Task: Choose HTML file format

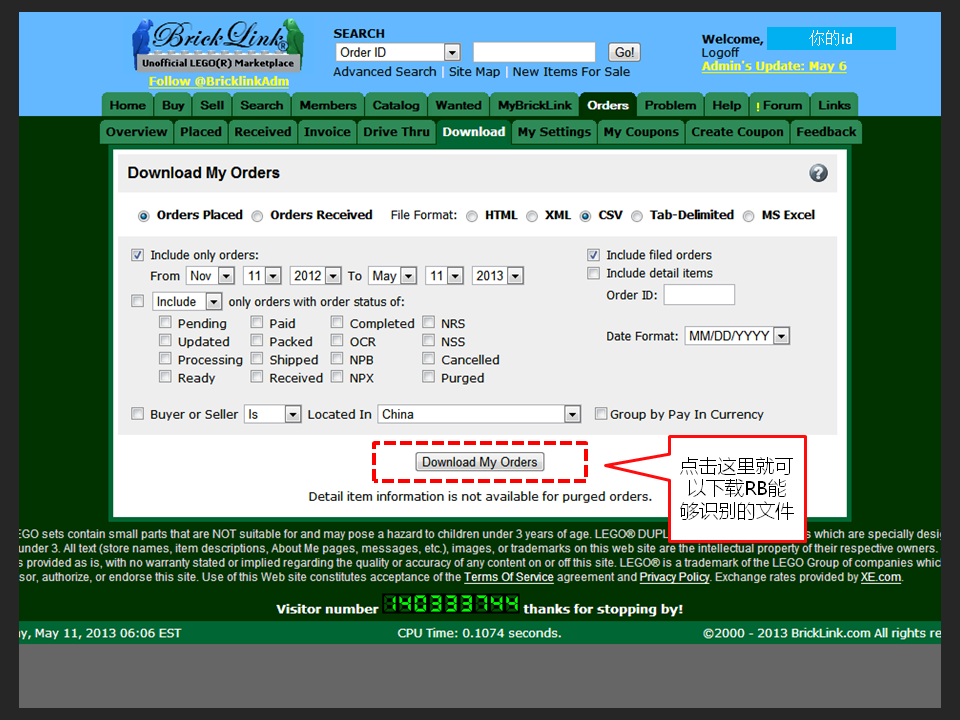Action: click(x=471, y=216)
